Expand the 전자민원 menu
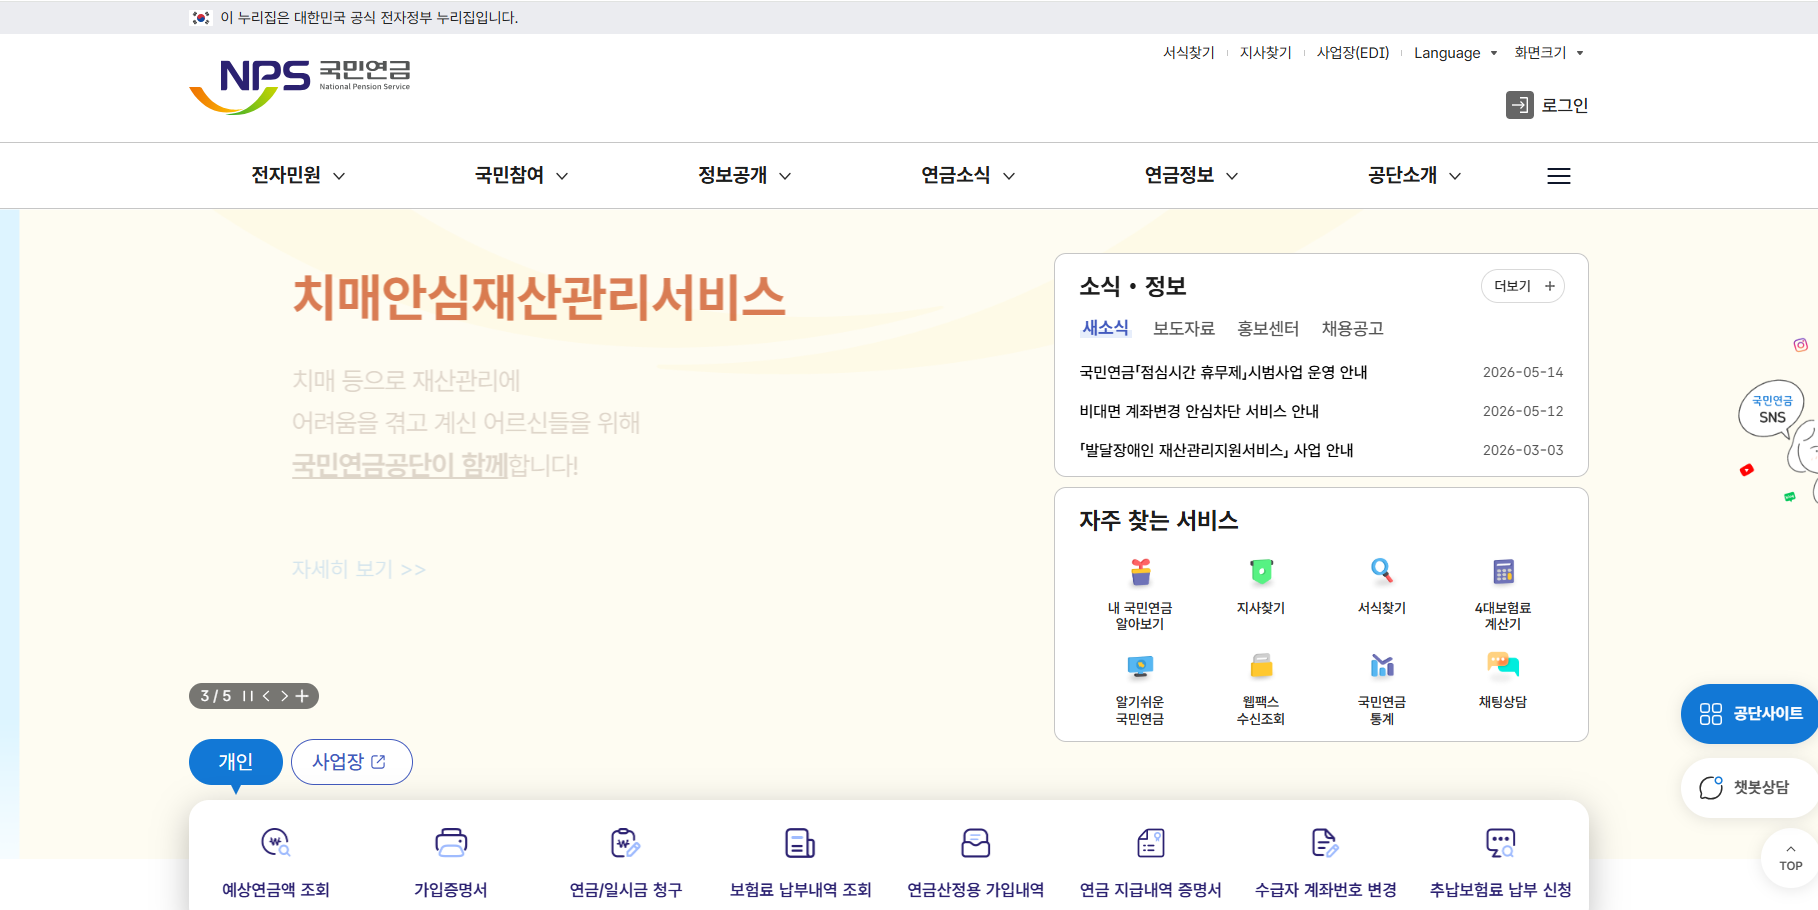 pyautogui.click(x=298, y=175)
